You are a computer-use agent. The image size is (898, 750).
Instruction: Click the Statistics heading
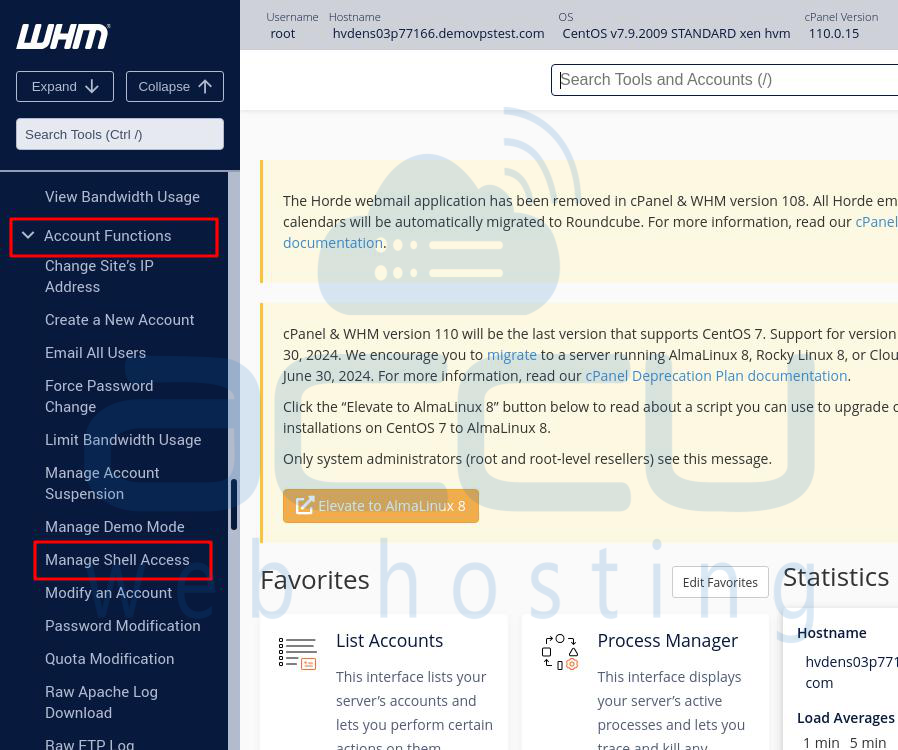tap(836, 578)
